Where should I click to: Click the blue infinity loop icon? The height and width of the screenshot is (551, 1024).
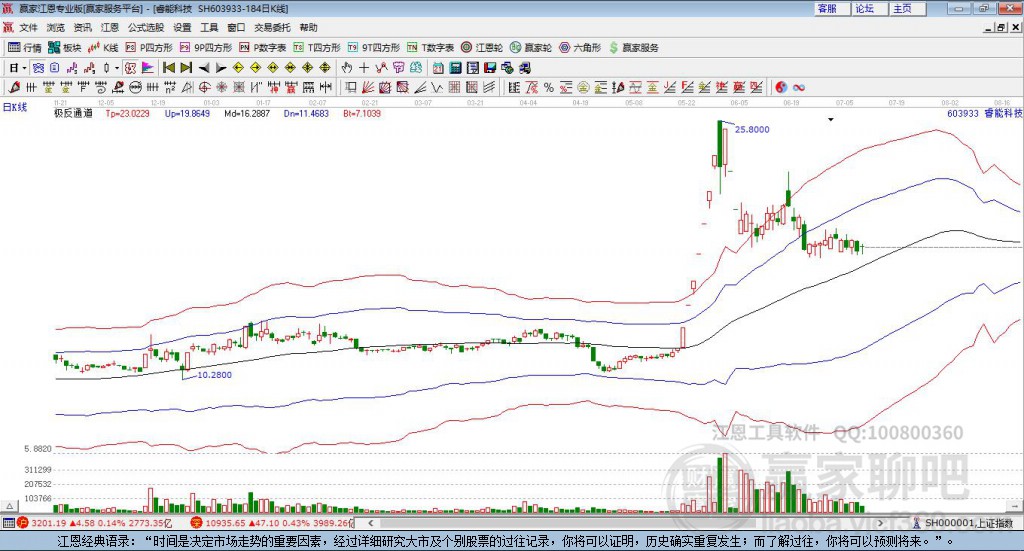(799, 87)
